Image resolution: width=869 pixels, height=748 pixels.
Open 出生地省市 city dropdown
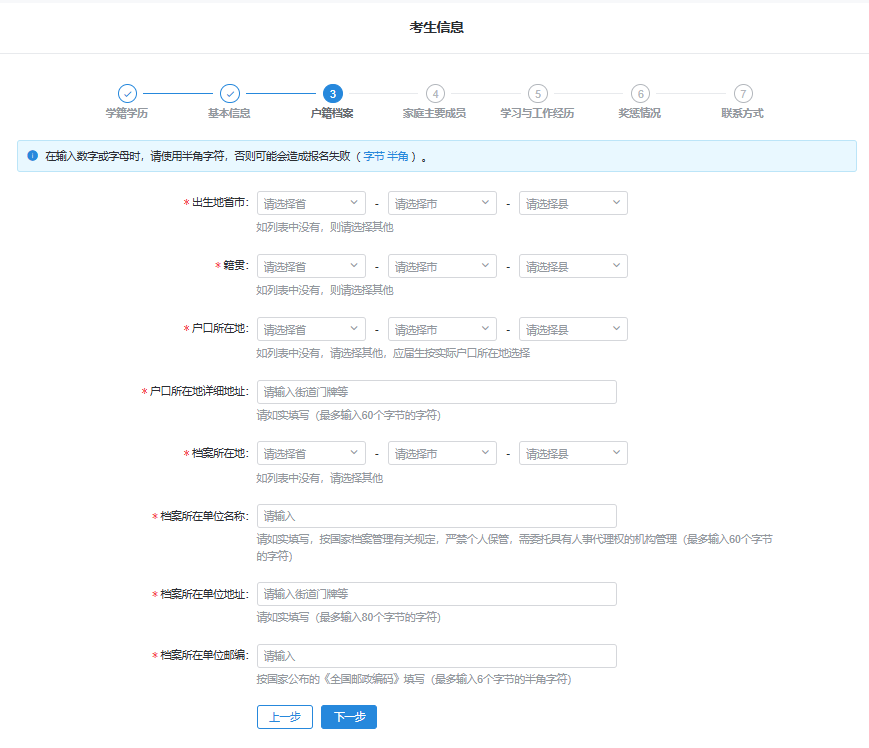(x=442, y=203)
